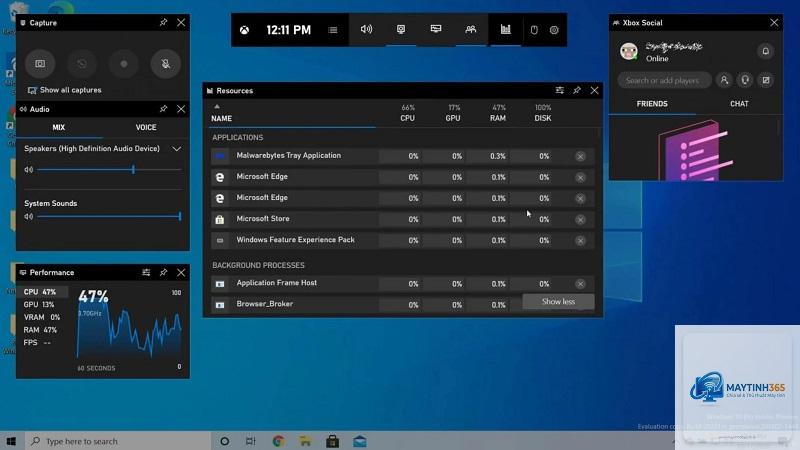Toggle the Capture widget icon on Game Bar
Screen dimensions: 800x450
click(401, 29)
